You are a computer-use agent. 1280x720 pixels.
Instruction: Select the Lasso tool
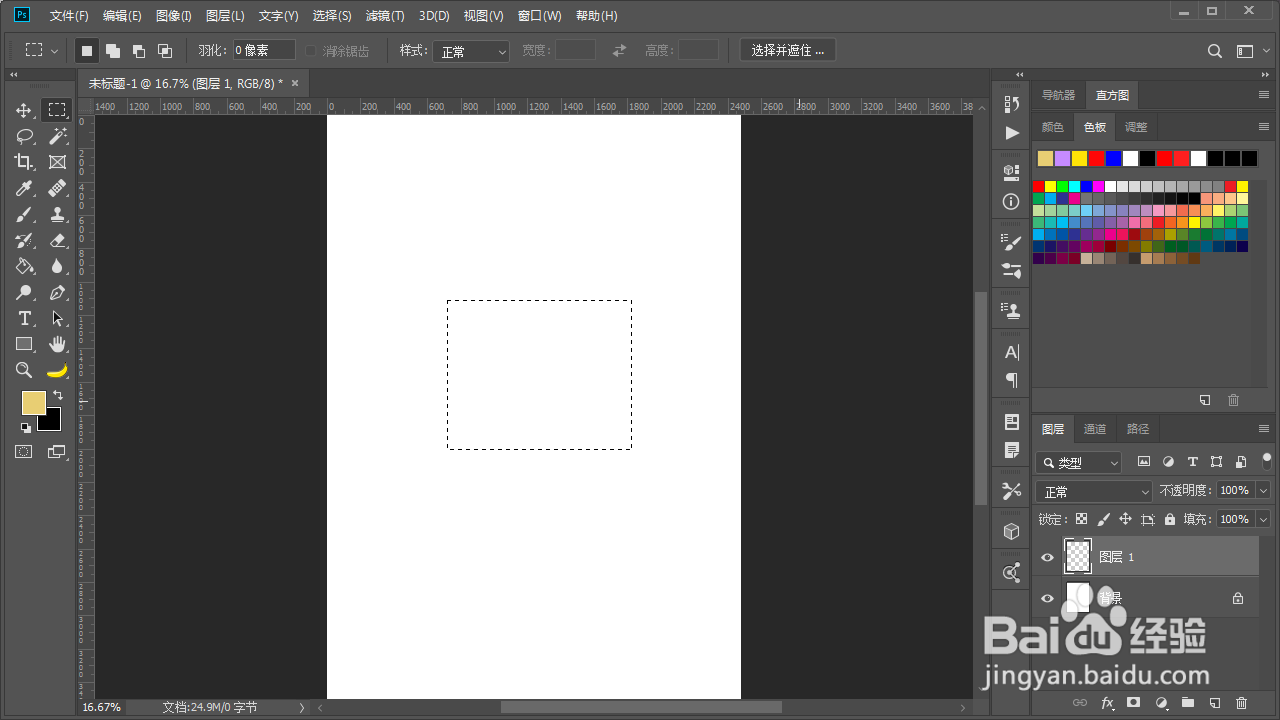click(x=25, y=136)
